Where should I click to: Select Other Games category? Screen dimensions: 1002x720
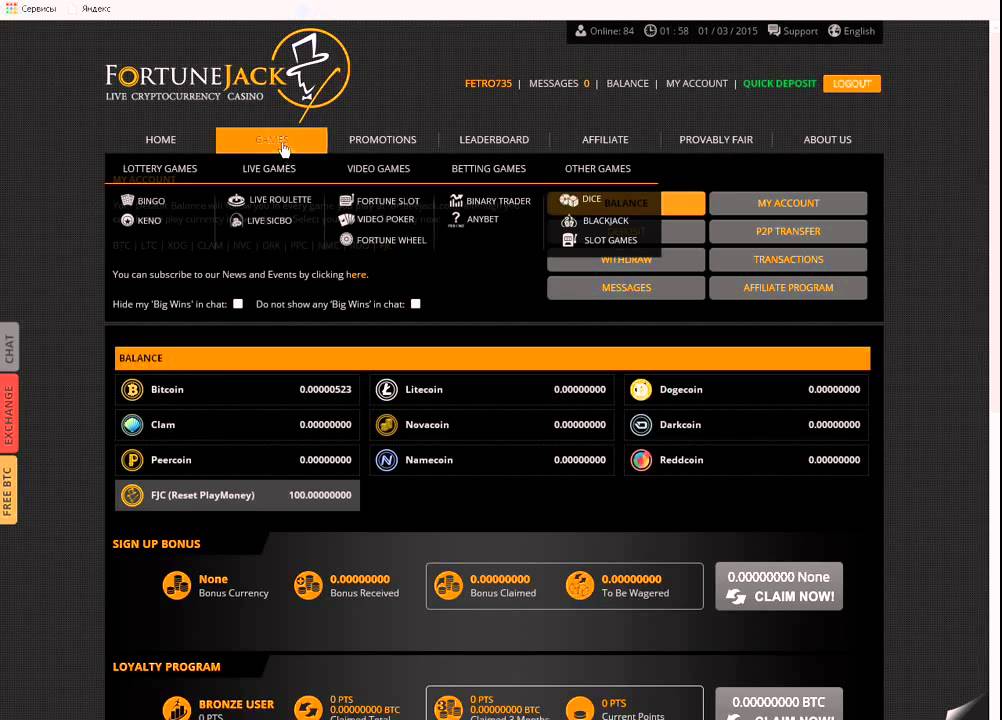[x=597, y=169]
